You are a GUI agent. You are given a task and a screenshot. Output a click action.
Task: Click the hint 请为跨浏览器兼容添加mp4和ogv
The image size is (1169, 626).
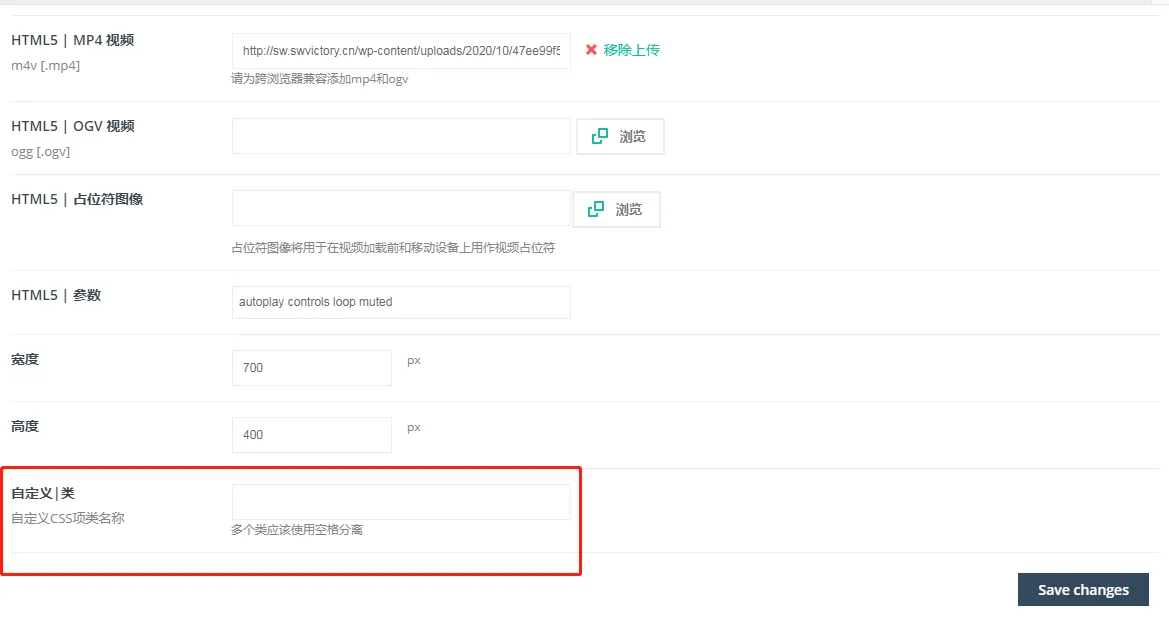[x=320, y=79]
